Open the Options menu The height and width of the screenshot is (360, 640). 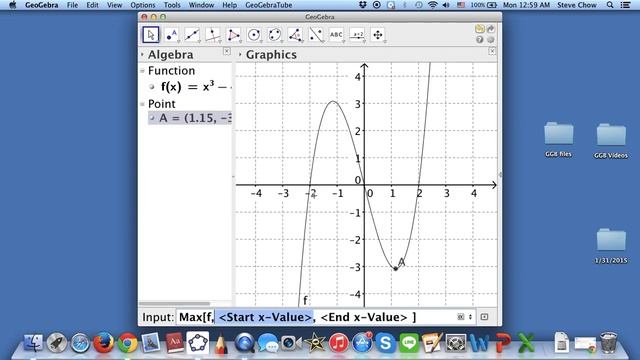(143, 5)
